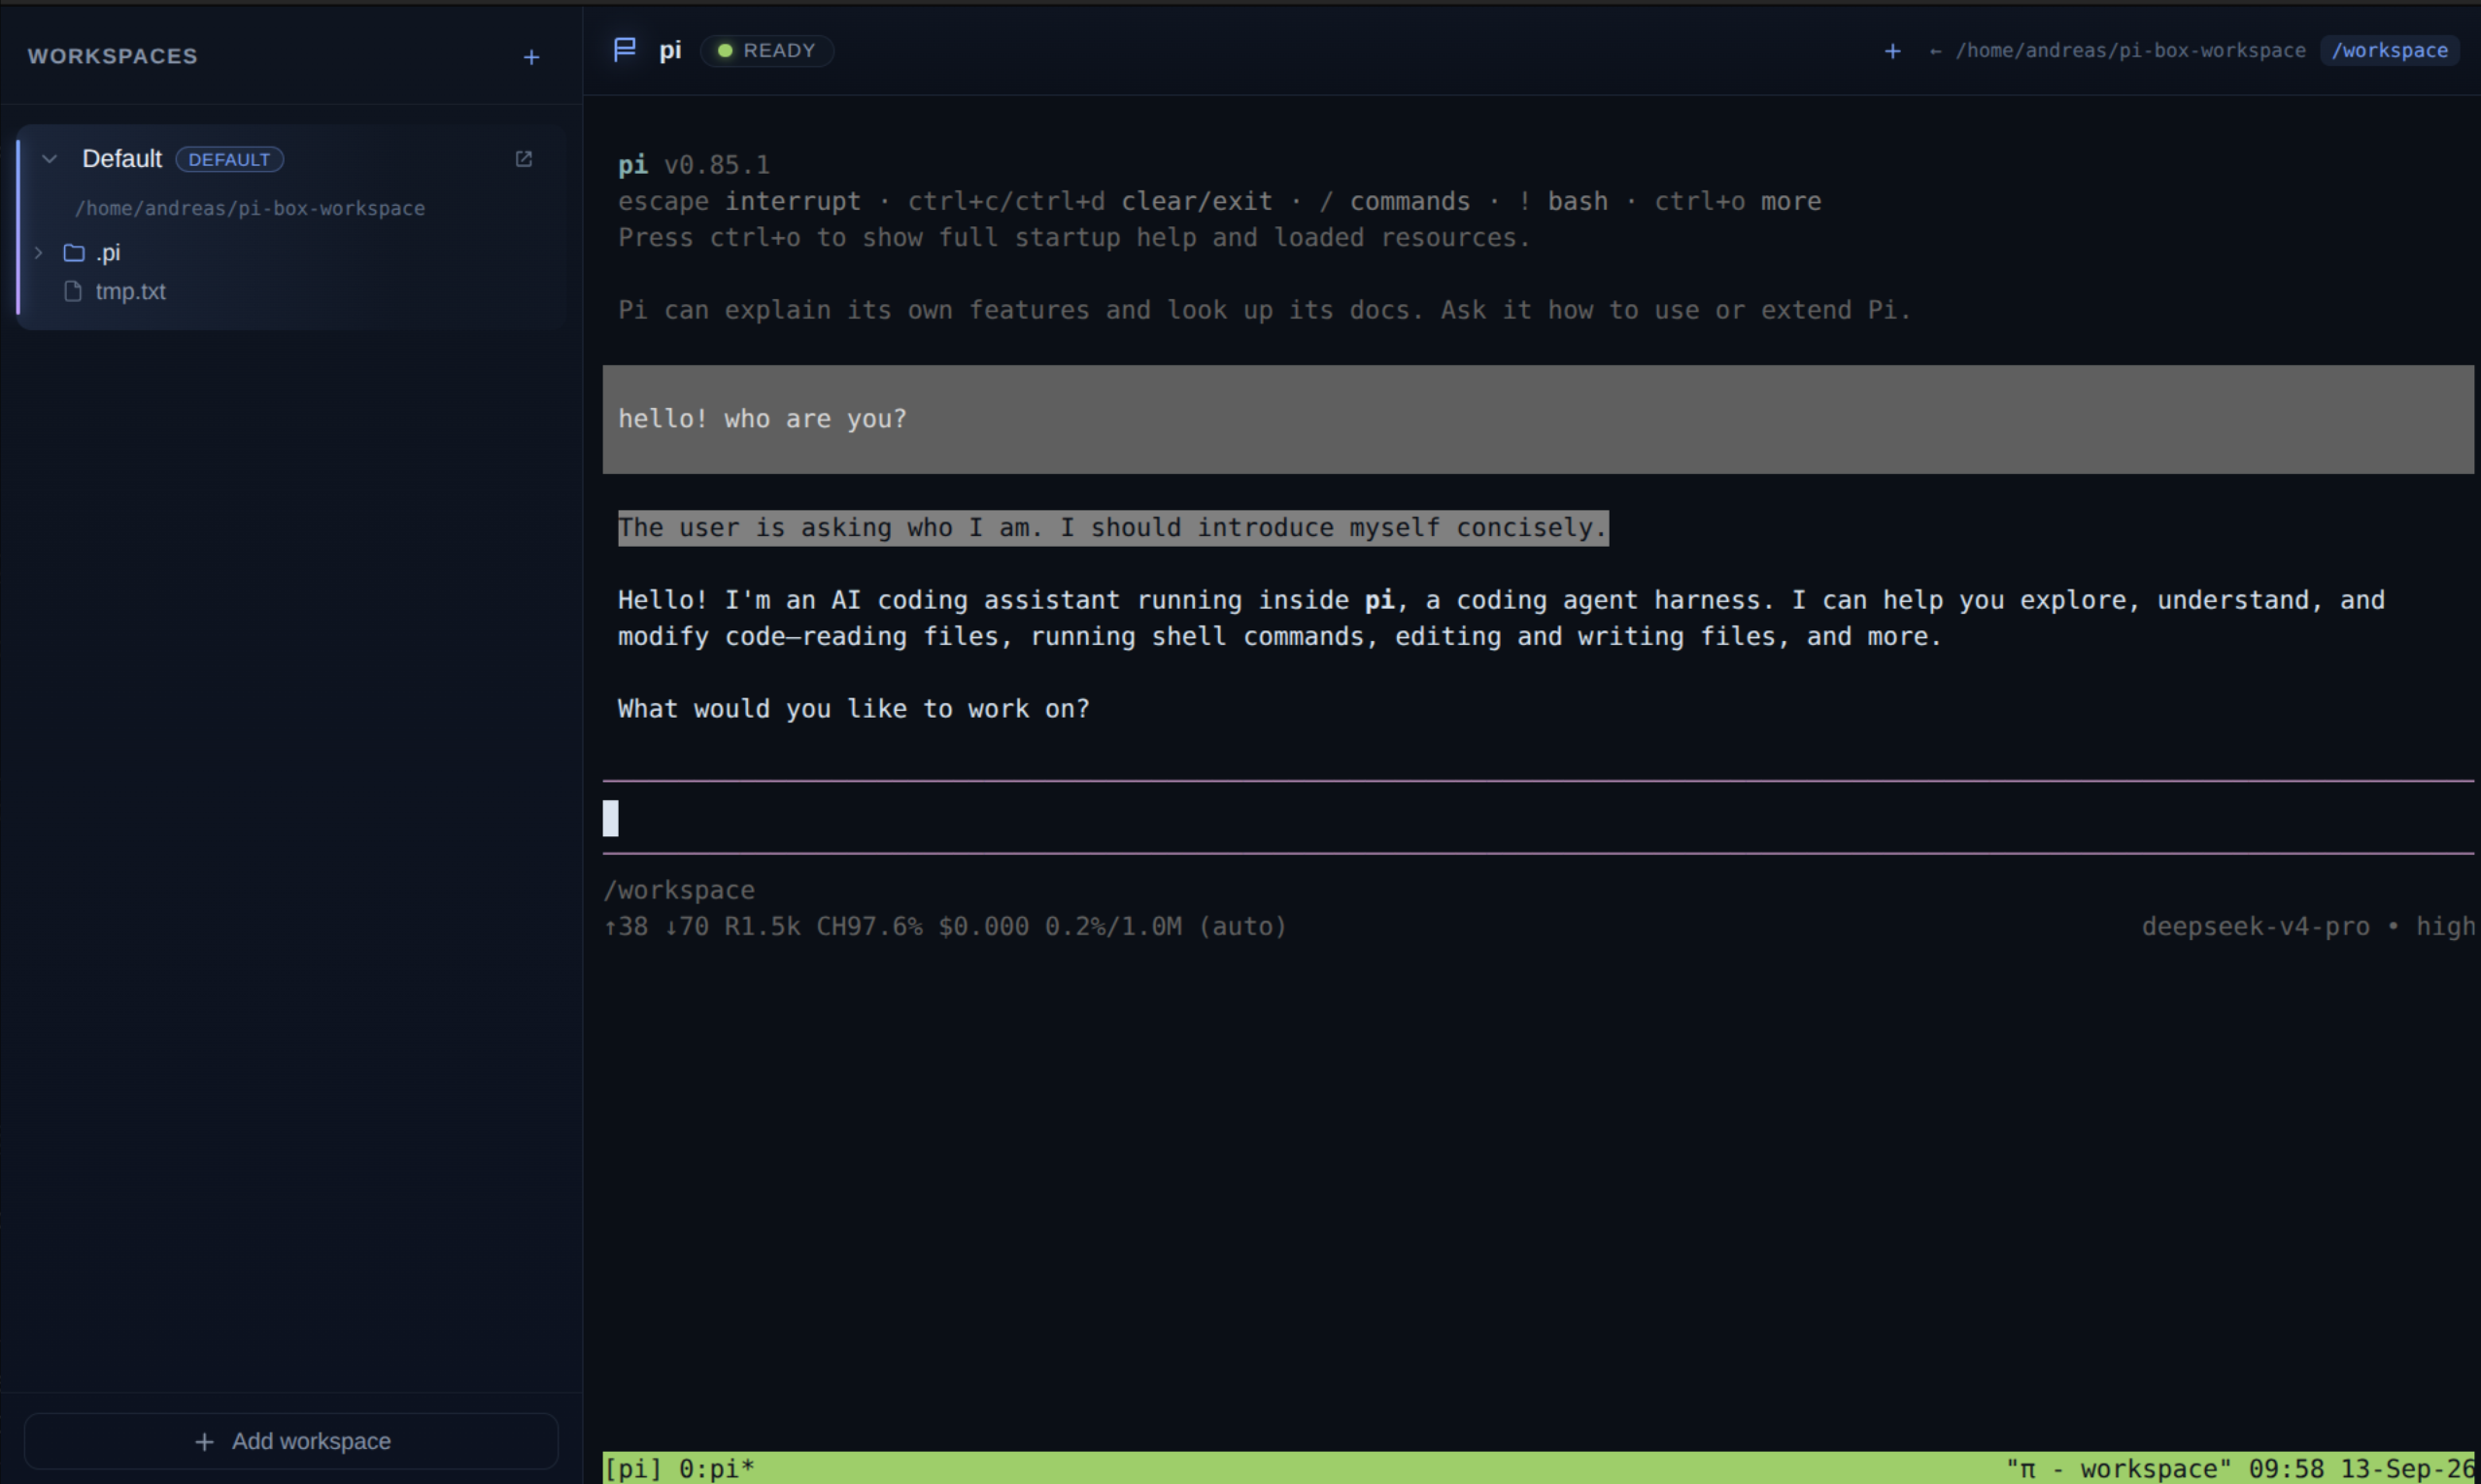Click the tmp.txt file icon
2481x1484 pixels.
tap(73, 292)
